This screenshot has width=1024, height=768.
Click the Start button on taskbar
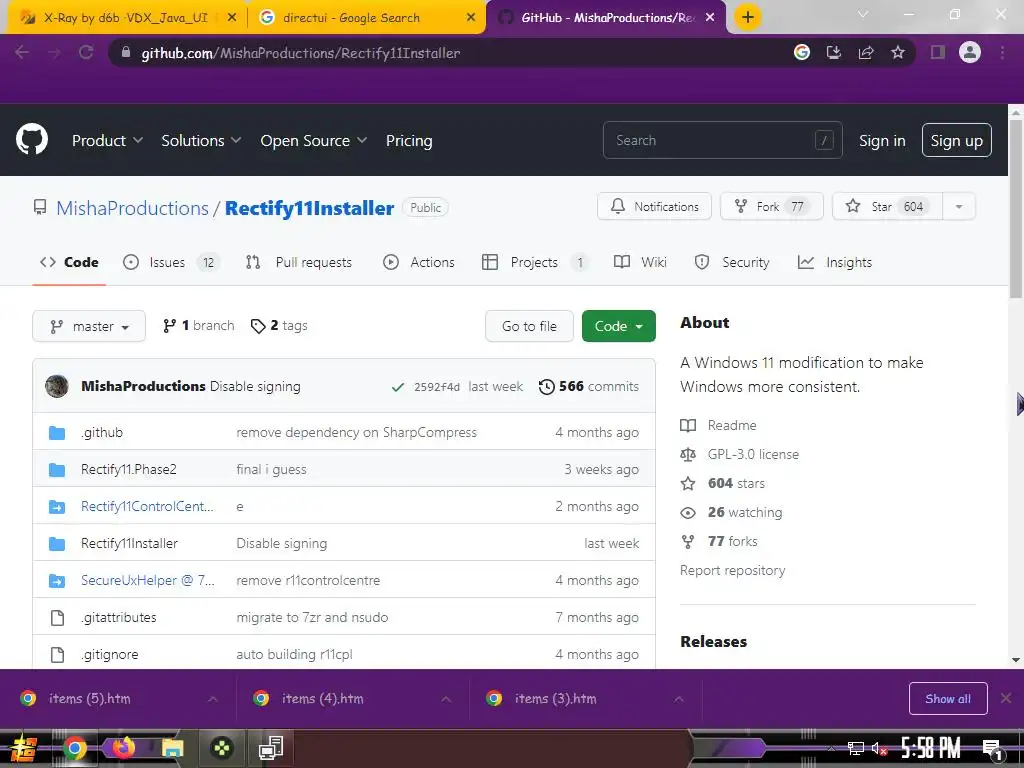coord(24,748)
